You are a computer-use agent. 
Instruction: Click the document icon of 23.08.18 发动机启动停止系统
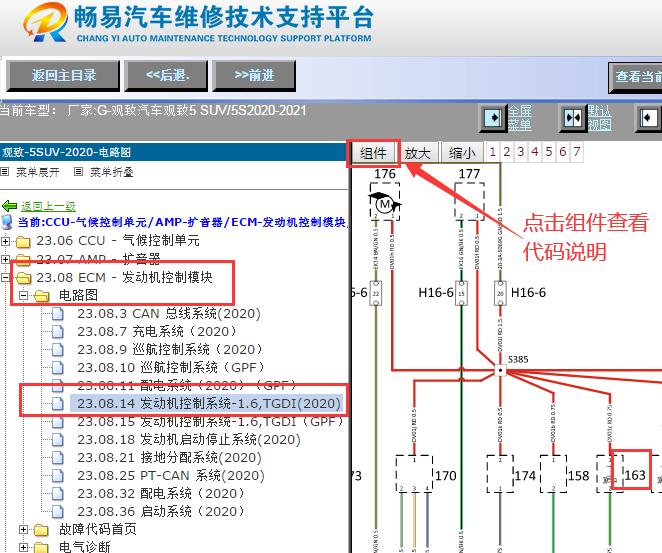[58, 440]
